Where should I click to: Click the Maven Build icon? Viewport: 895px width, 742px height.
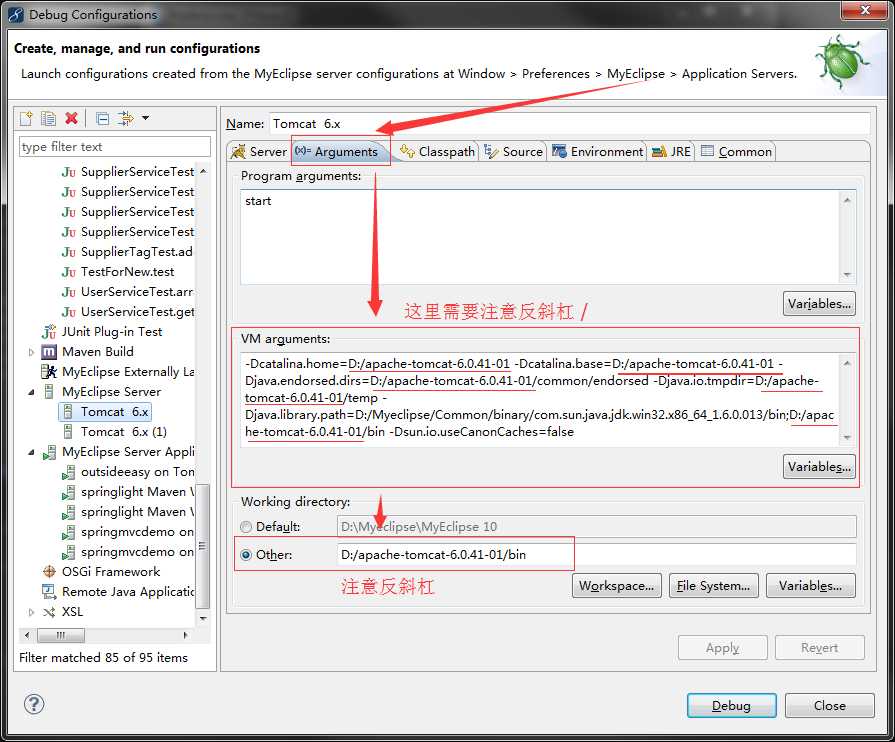49,352
